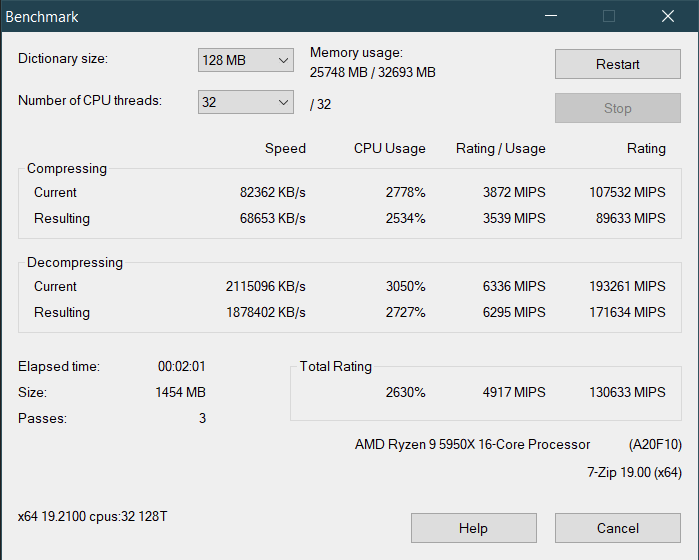Click the memory usage value 25748 MB / 32693 MB
The height and width of the screenshot is (560, 699).
372,72
